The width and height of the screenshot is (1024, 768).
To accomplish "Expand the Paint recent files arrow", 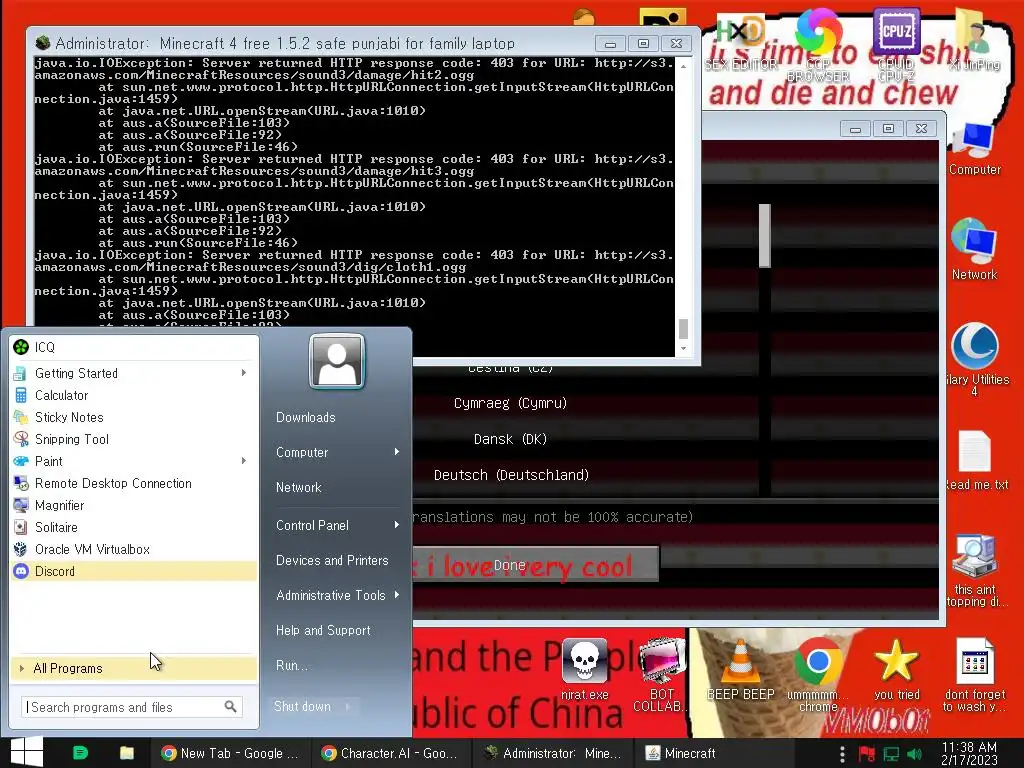I will pos(244,461).
